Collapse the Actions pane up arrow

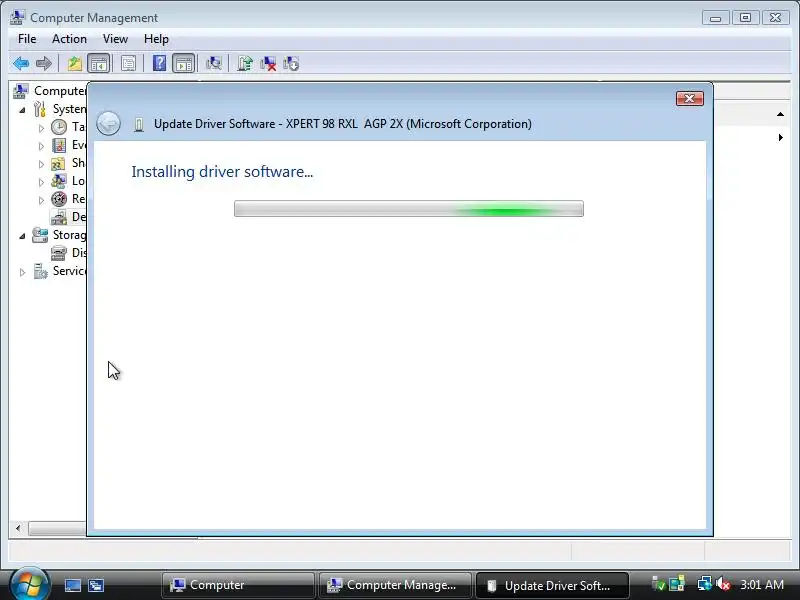[781, 114]
